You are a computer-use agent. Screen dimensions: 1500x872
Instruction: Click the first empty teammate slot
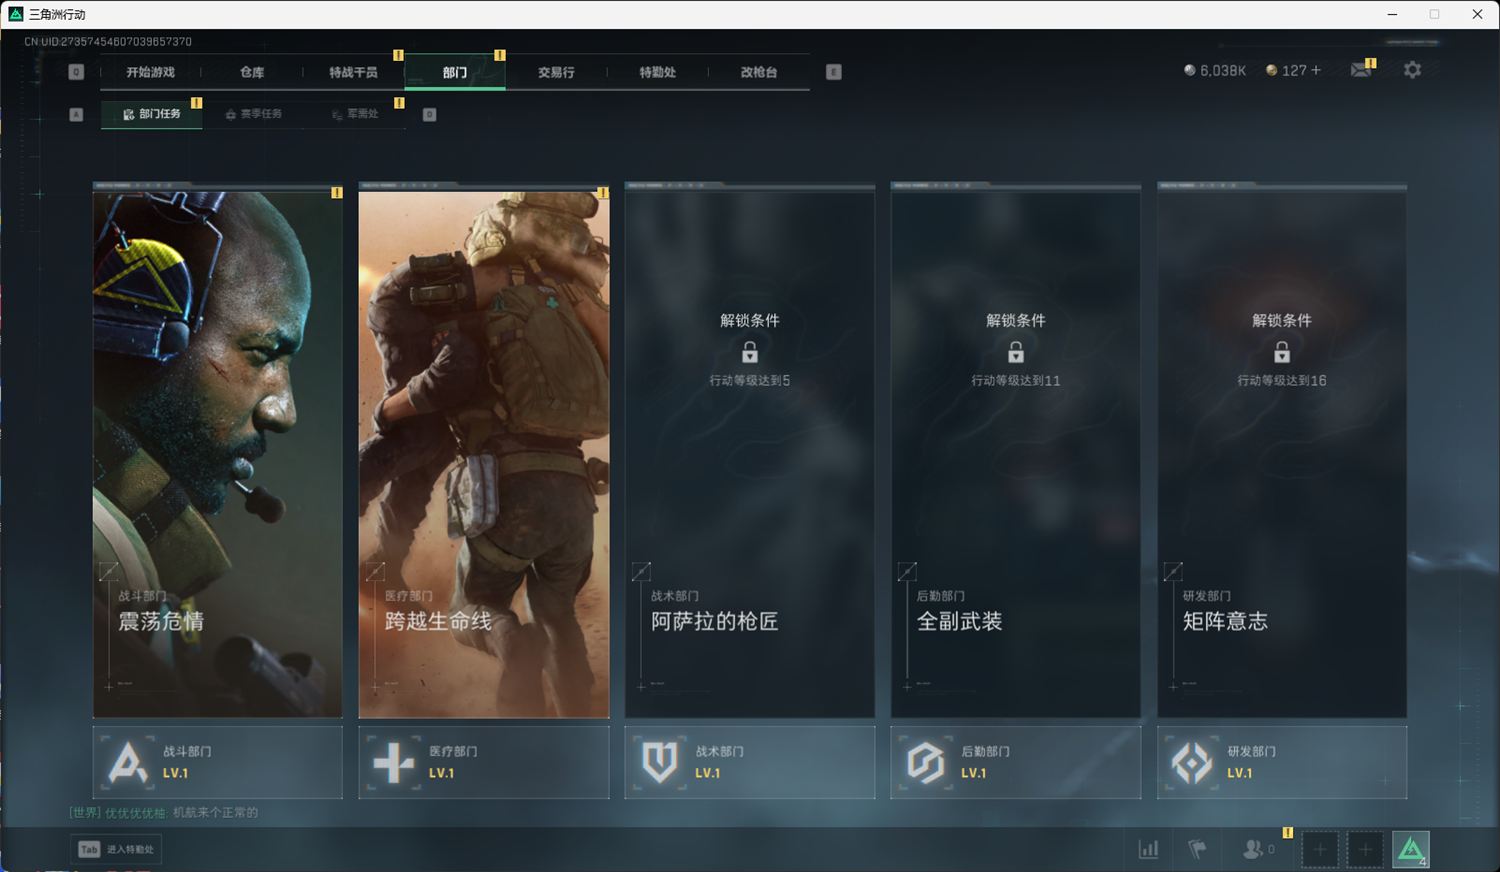1319,849
